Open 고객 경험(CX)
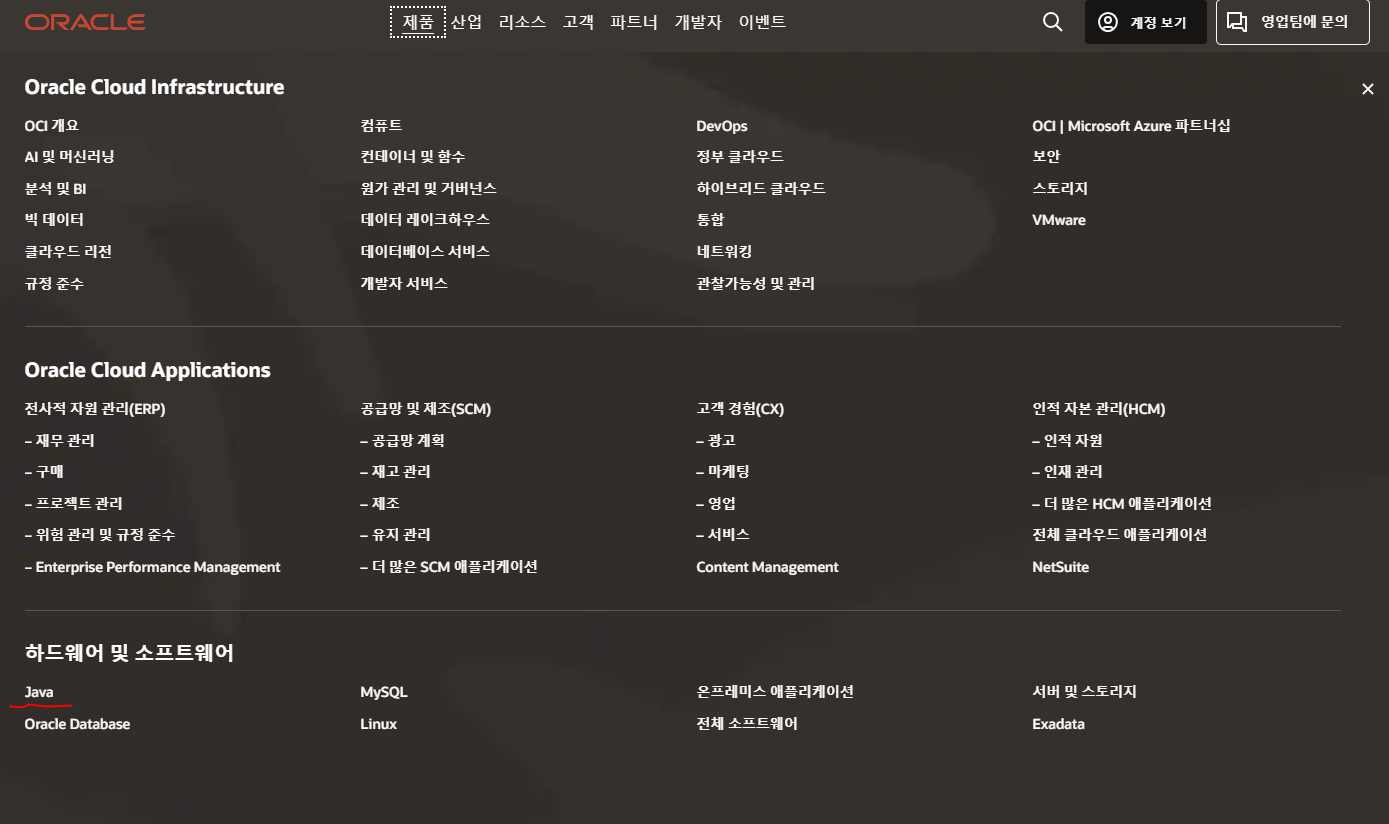The image size is (1389, 824). tap(740, 409)
